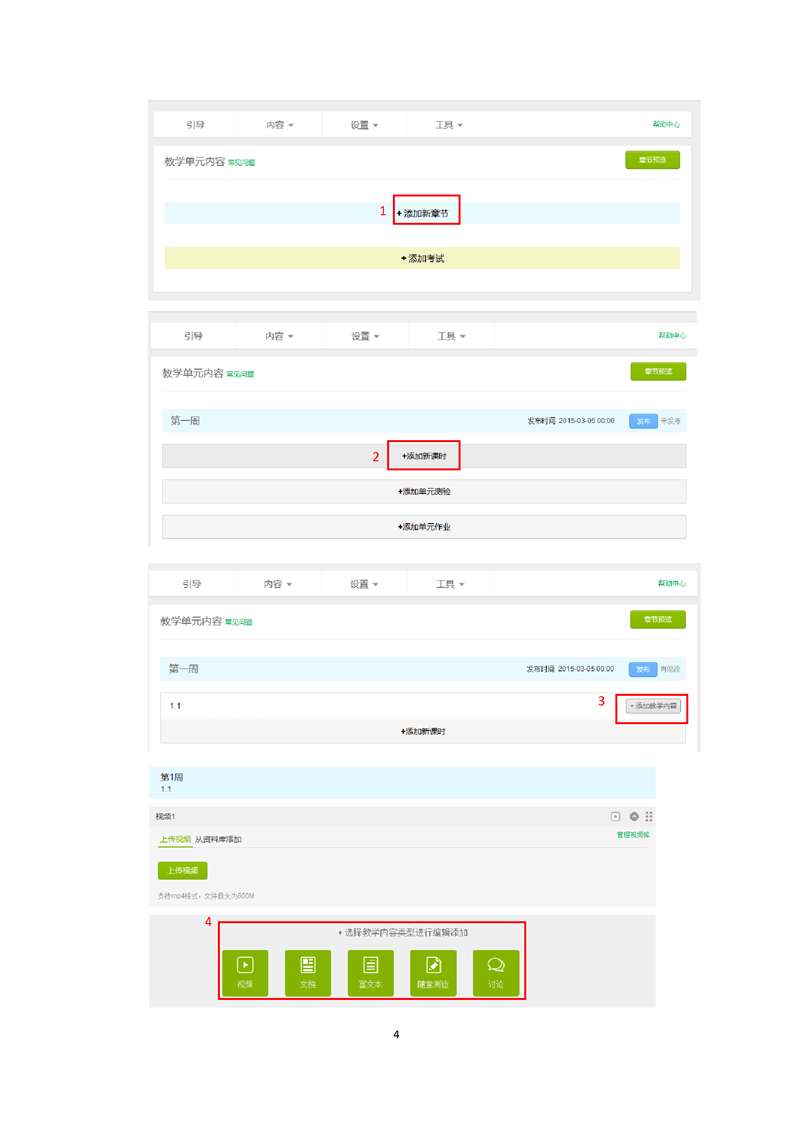793x1122 pixels.
Task: Choose the 文档 (document) content type tile
Action: (x=308, y=973)
